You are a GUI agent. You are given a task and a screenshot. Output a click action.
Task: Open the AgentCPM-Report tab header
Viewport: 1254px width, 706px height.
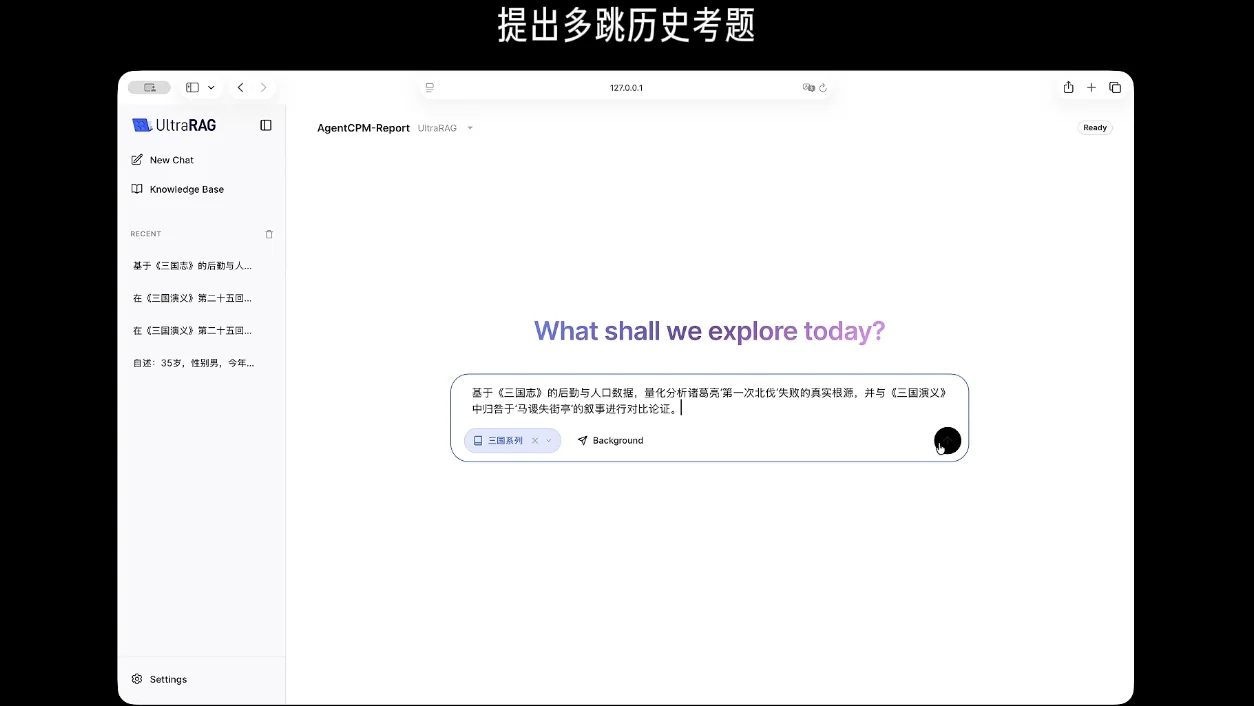pos(363,127)
